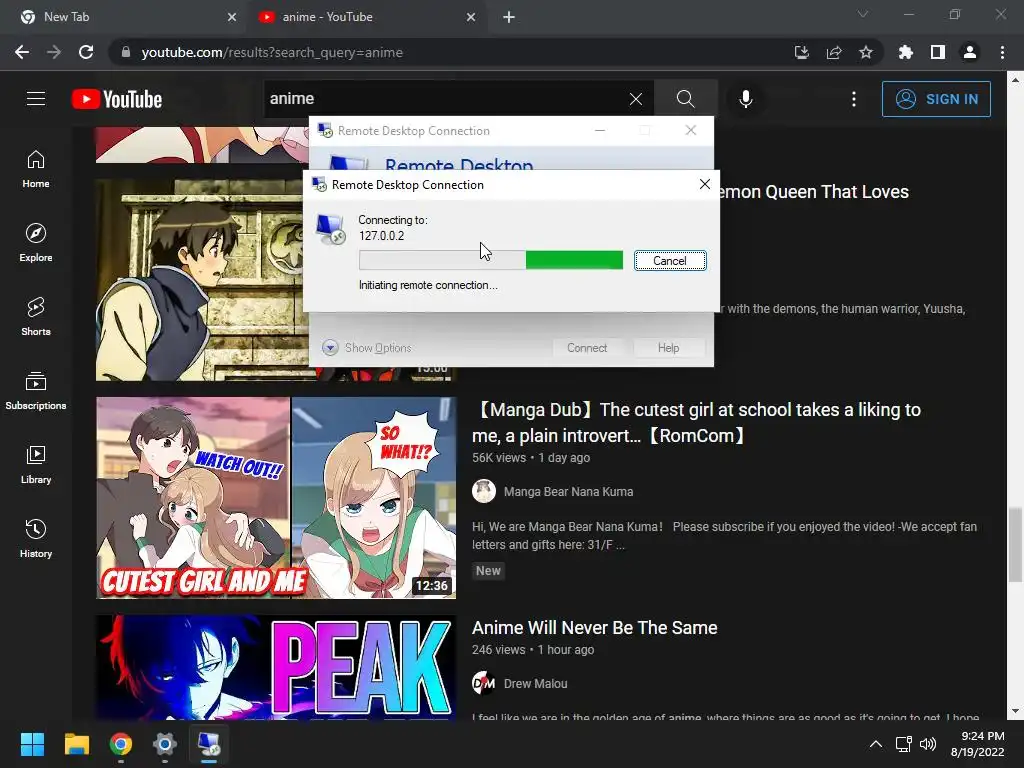Click Chrome icon in taskbar
1024x768 pixels.
tap(120, 744)
